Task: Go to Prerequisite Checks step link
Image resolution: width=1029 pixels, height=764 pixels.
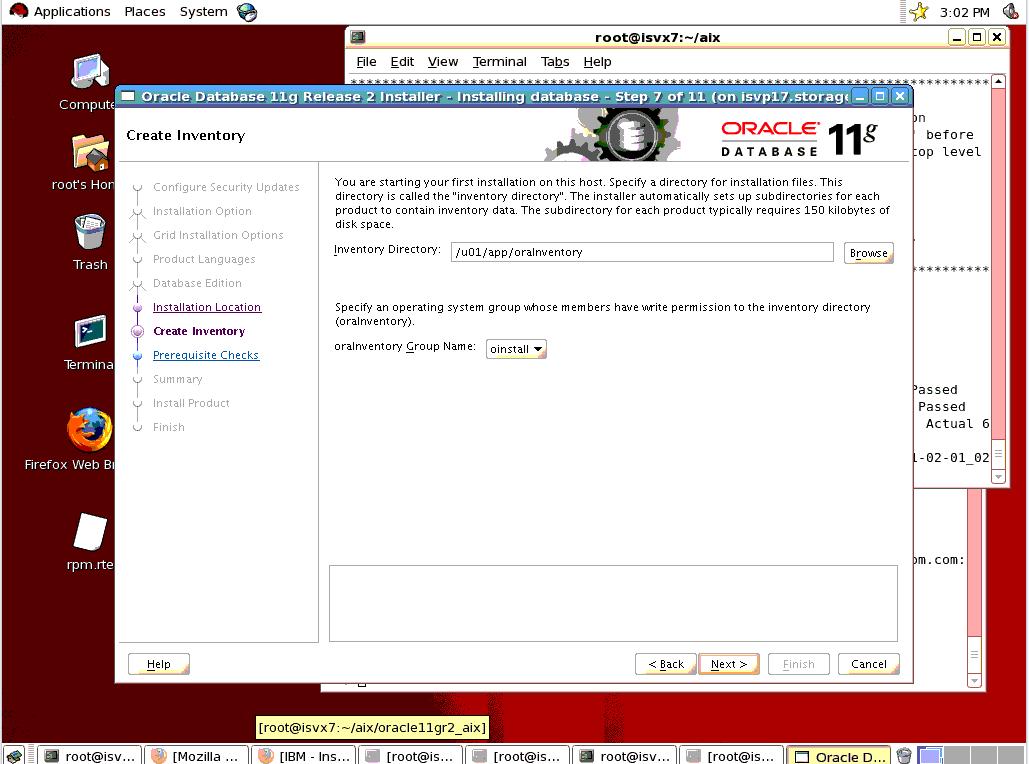Action: click(x=205, y=355)
